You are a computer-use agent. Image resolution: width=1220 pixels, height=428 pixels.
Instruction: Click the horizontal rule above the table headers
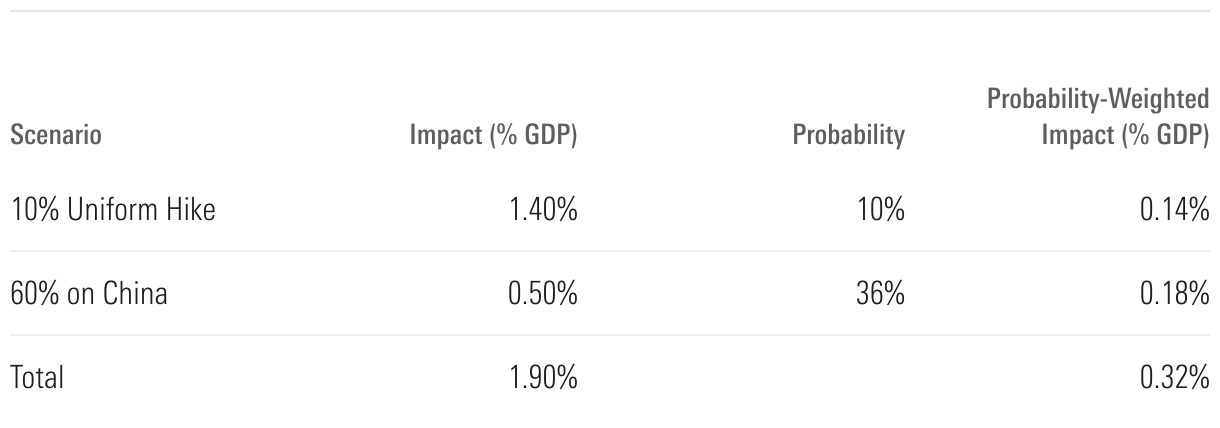tap(610, 11)
